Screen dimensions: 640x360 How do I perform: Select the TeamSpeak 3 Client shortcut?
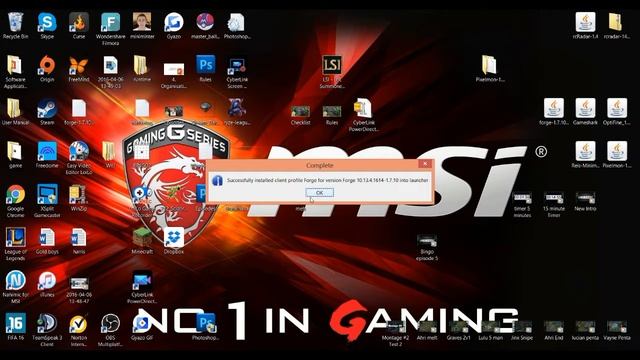pos(47,330)
